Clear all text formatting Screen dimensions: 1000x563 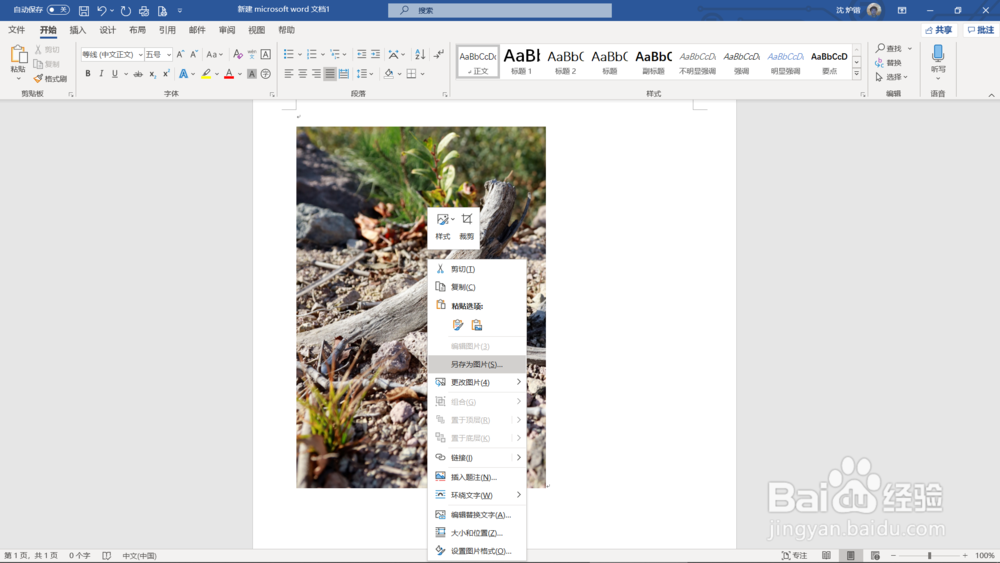[x=237, y=54]
